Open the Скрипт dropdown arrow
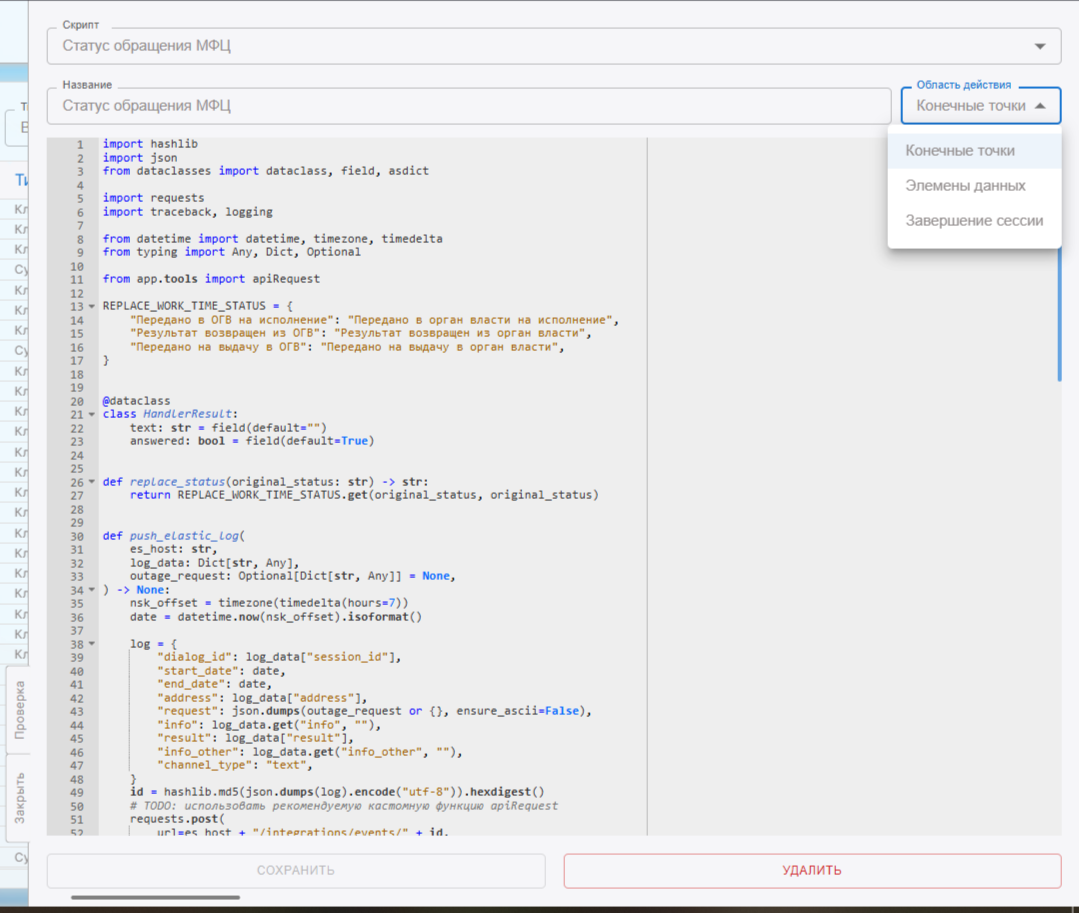Screen dimensions: 1079x913 (x=1041, y=46)
